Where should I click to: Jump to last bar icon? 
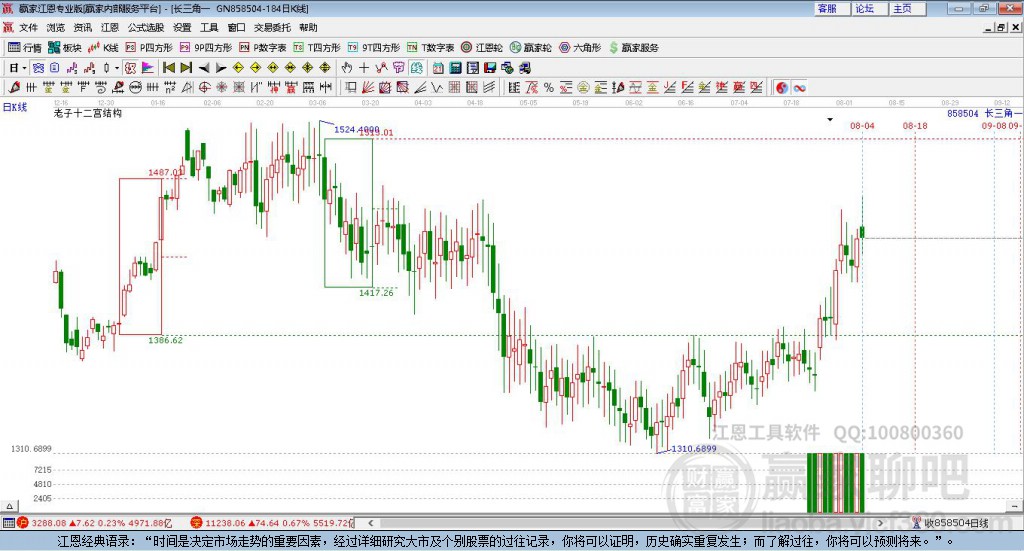186,68
